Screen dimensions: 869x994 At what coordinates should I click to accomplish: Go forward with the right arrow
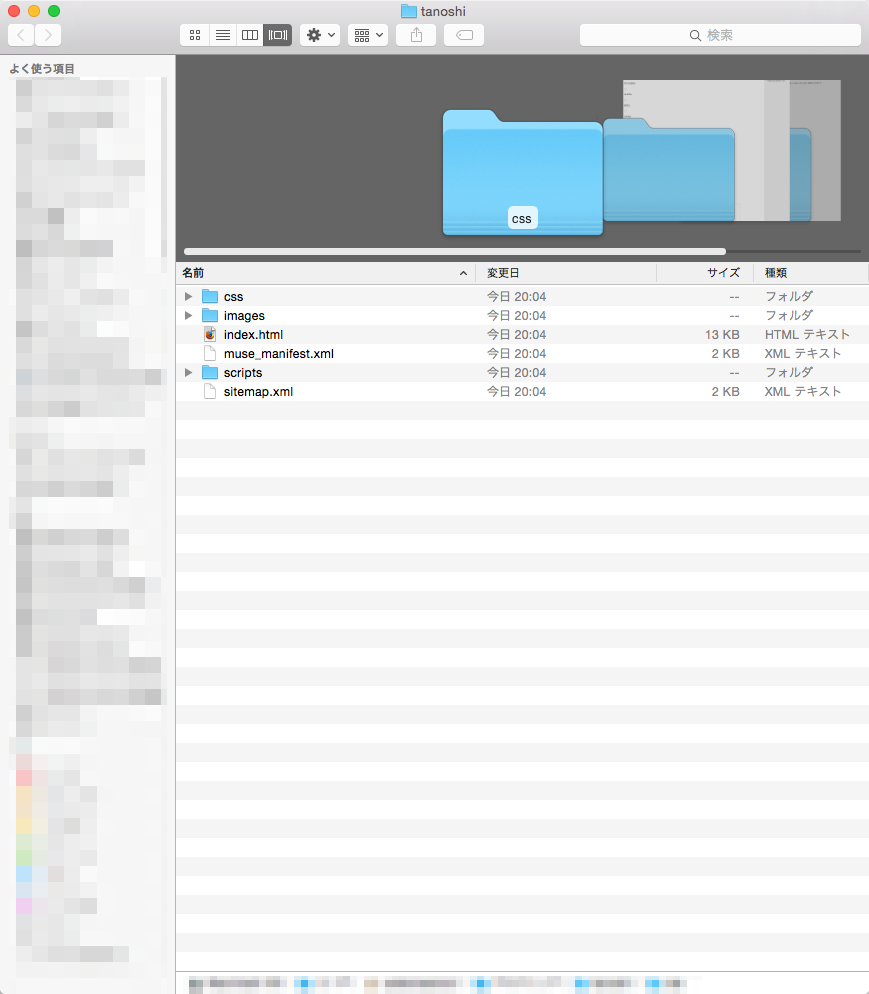point(48,35)
